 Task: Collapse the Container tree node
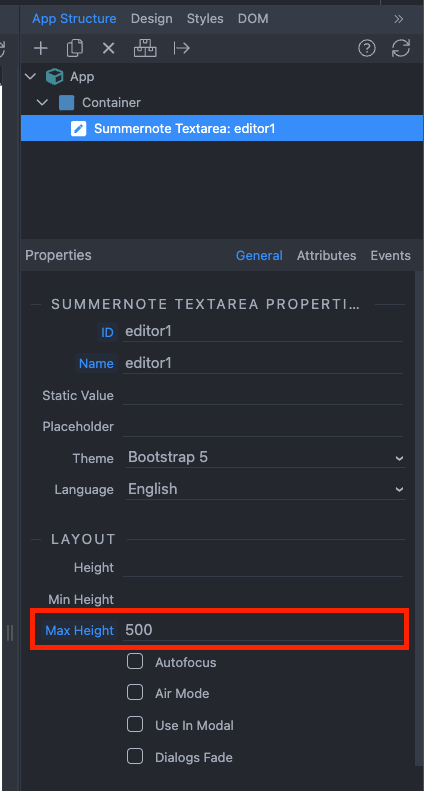click(x=43, y=103)
